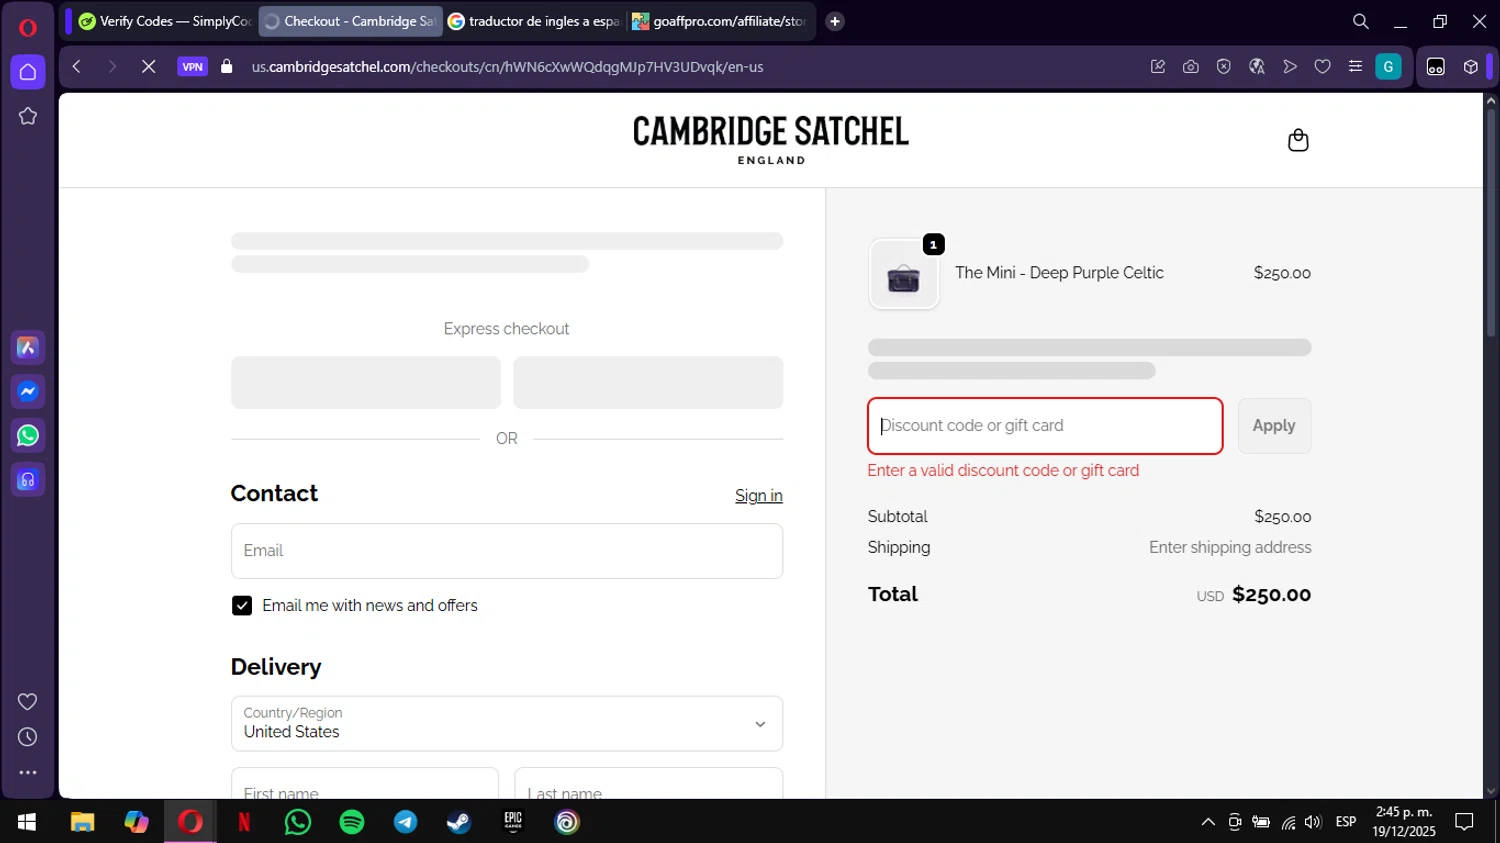Open Facebook Messenger in sidebar
1500x843 pixels.
point(28,391)
